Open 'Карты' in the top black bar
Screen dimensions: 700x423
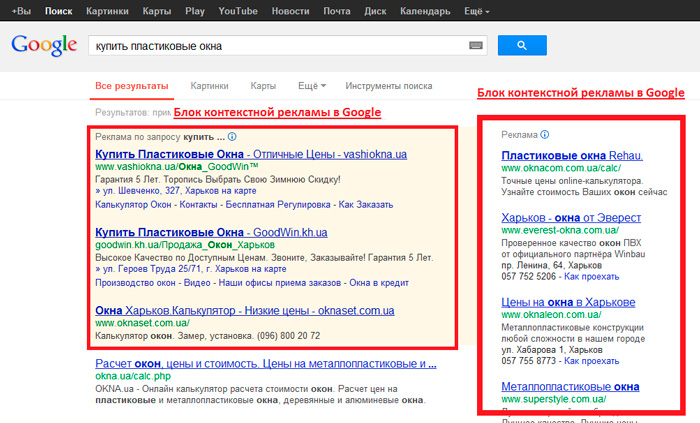tap(157, 11)
